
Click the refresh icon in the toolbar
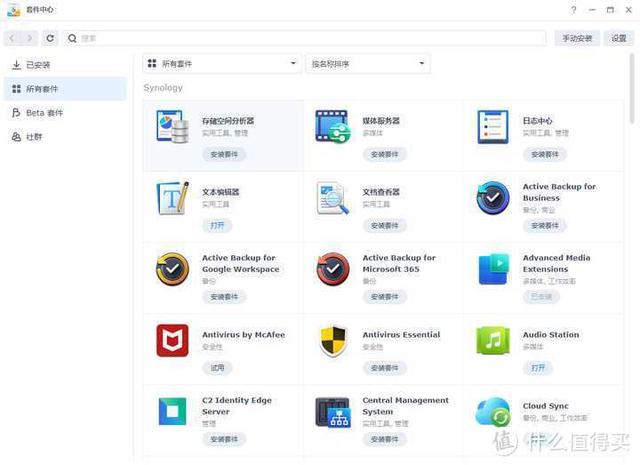point(50,38)
